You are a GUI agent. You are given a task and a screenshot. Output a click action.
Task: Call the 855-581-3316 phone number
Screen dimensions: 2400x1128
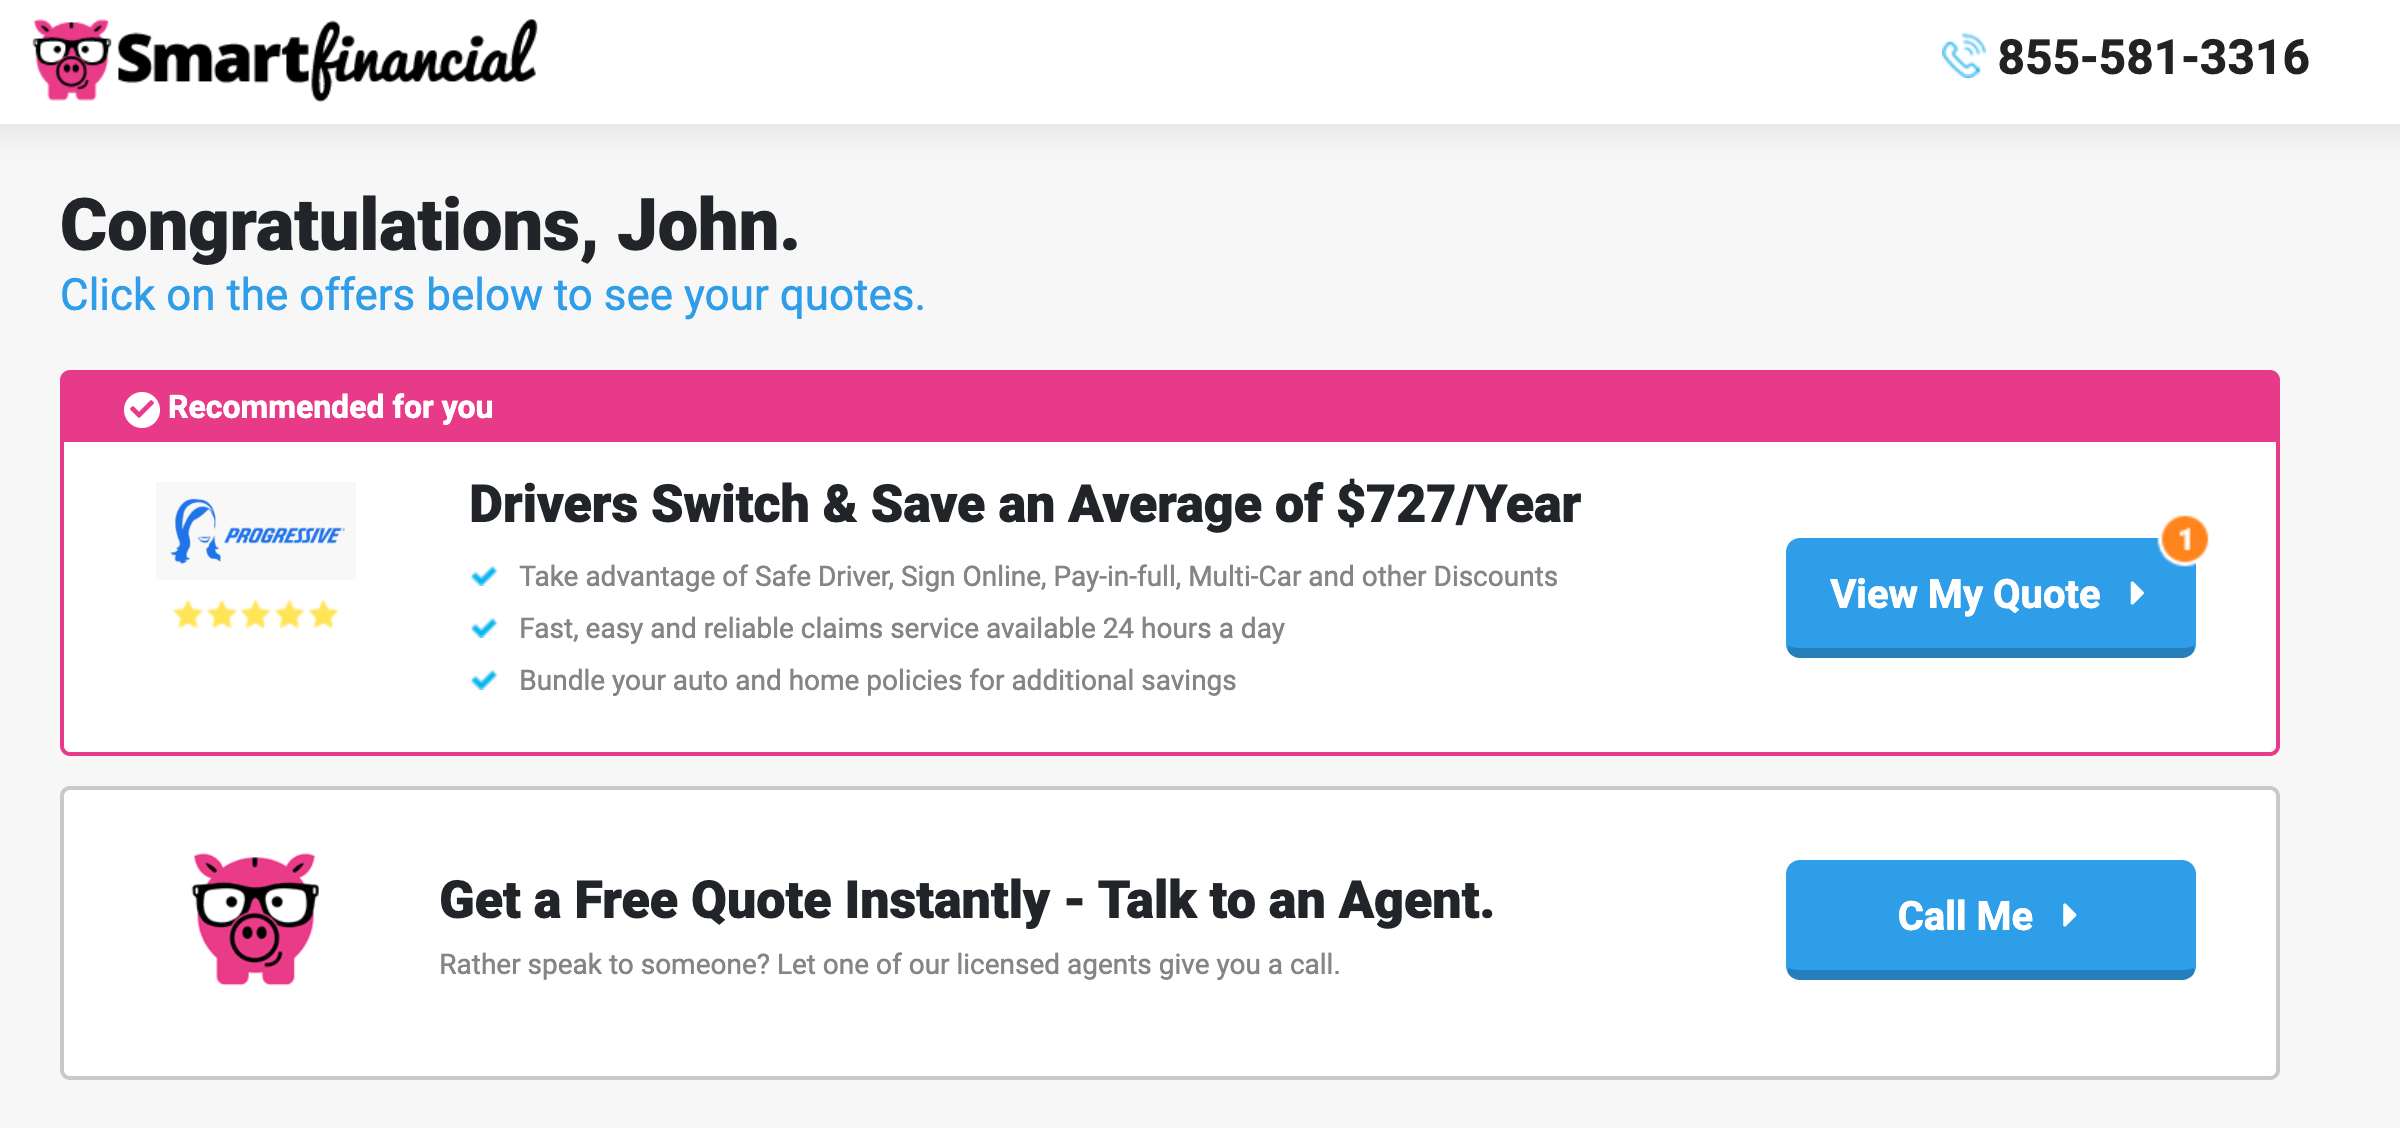point(2153,57)
